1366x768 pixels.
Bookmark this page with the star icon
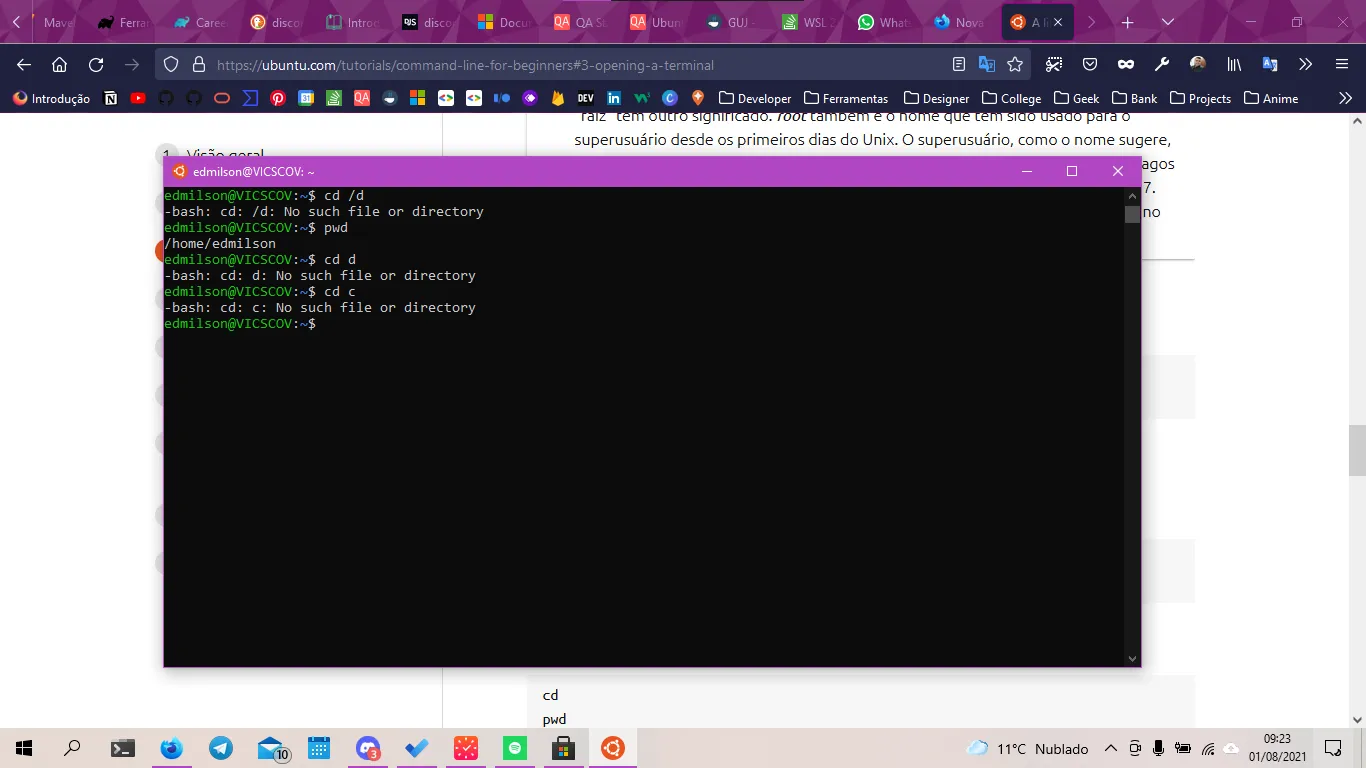(x=1015, y=65)
